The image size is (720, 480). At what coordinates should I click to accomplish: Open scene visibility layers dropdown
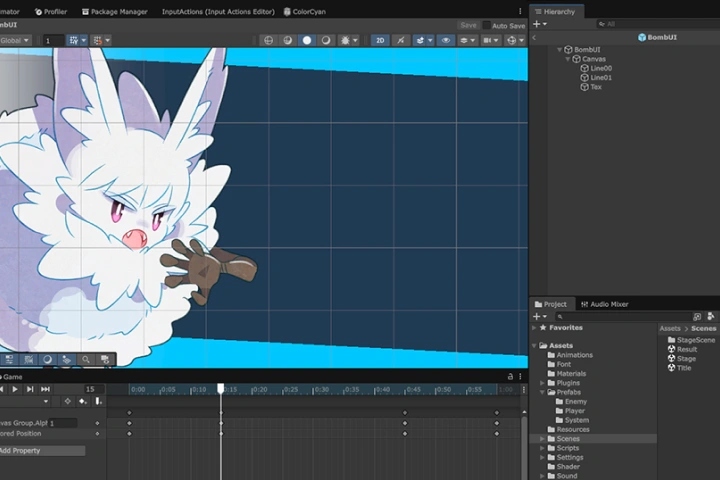point(467,40)
